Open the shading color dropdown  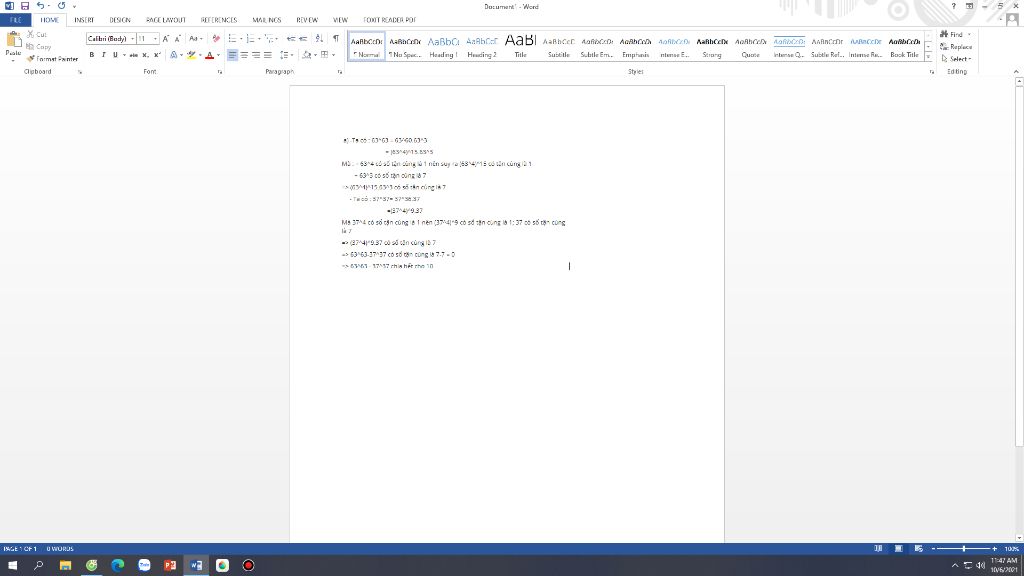click(x=315, y=55)
